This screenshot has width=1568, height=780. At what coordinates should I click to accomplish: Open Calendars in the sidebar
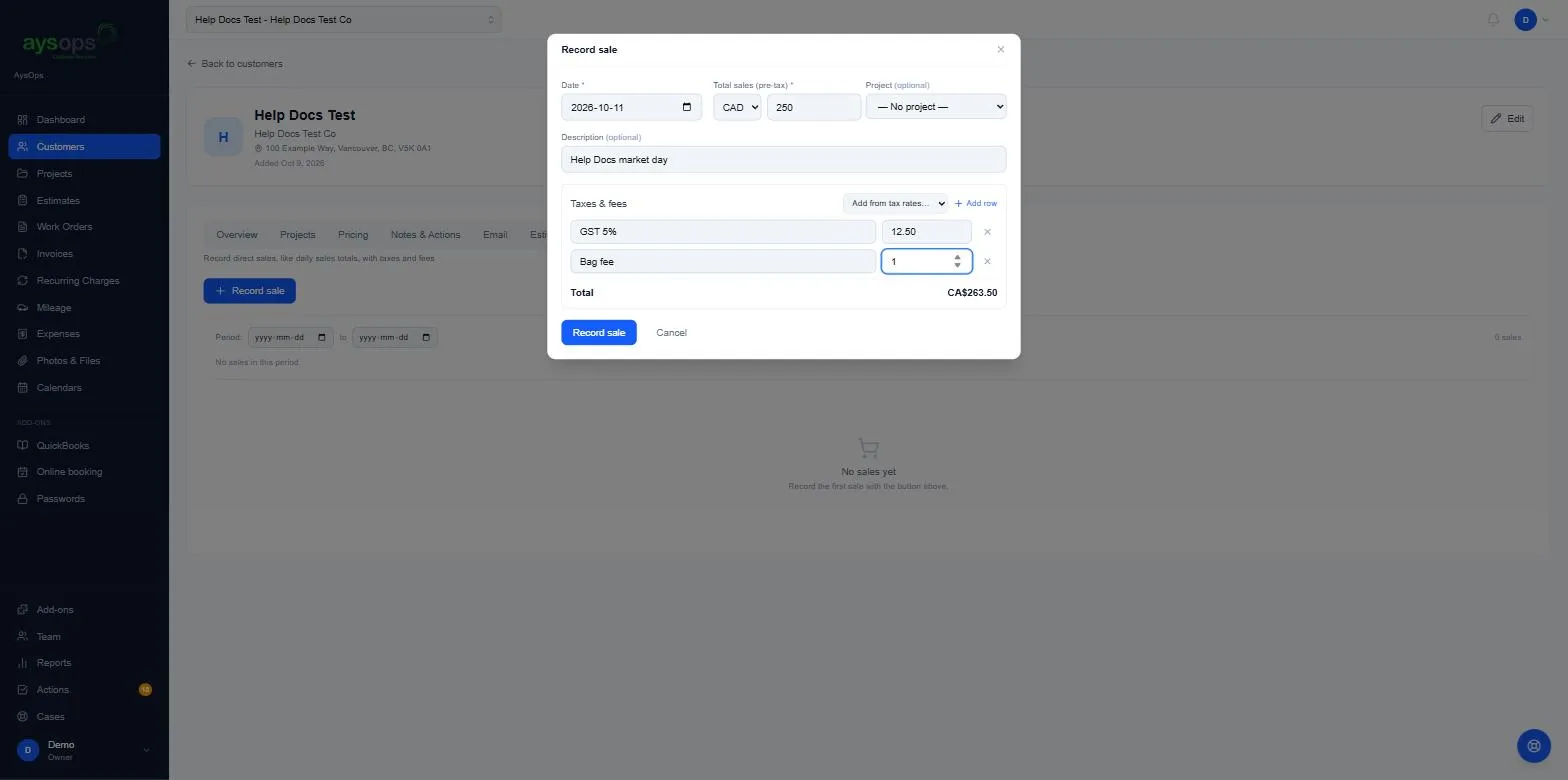[84, 388]
